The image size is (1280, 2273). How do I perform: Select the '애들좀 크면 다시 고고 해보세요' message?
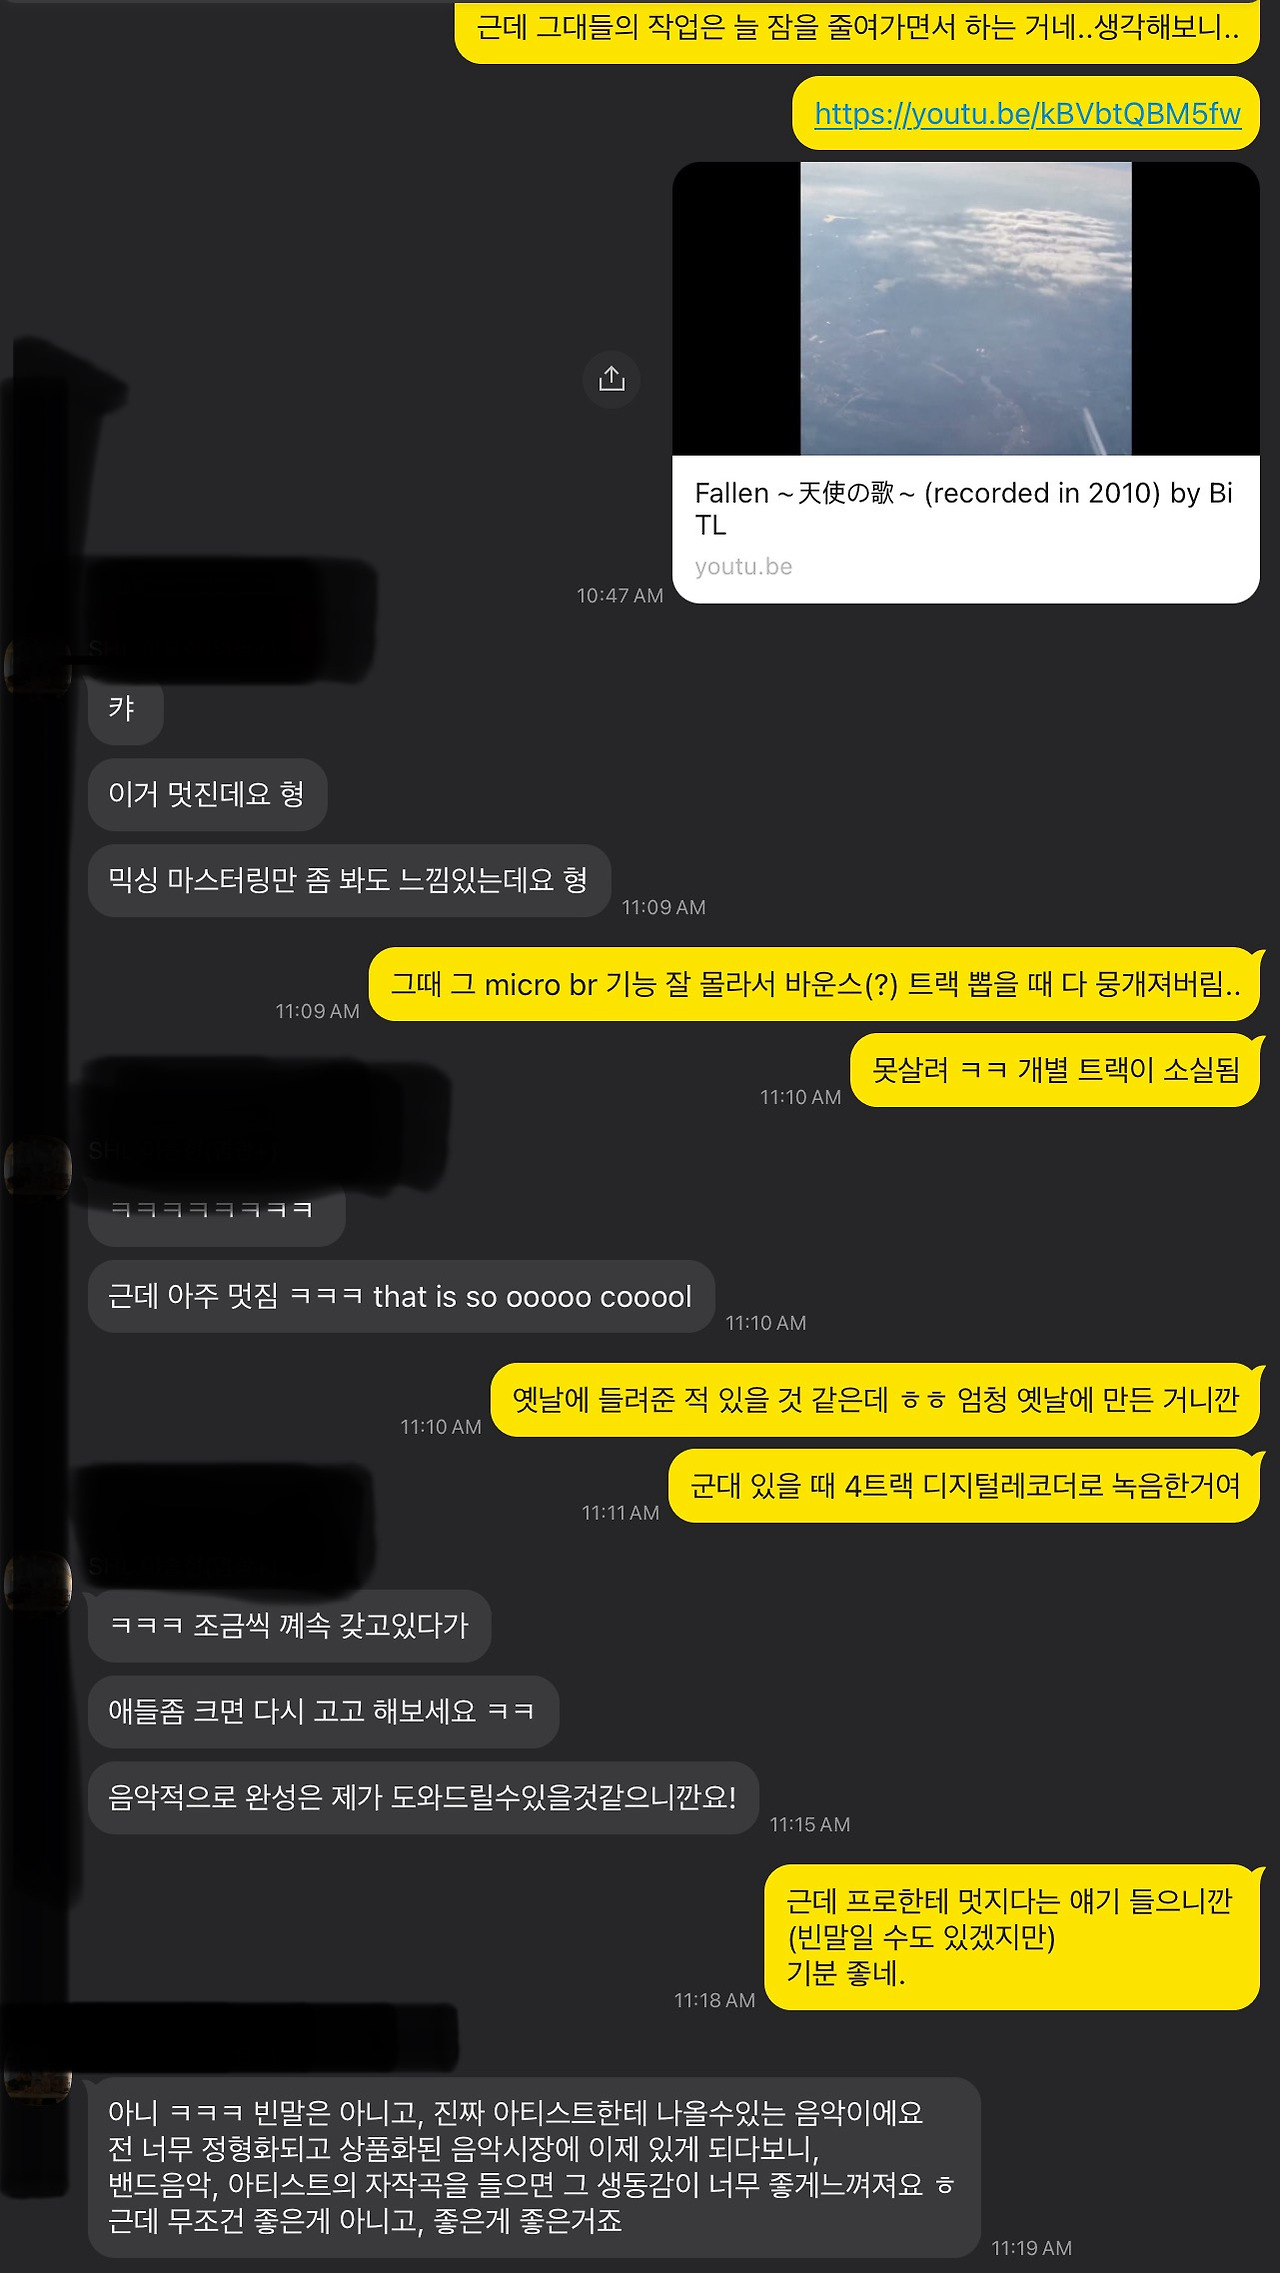tap(323, 1712)
